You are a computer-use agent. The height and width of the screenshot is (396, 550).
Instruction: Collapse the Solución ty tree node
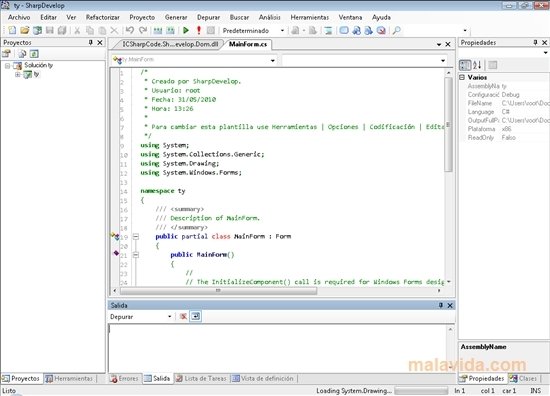[7, 66]
